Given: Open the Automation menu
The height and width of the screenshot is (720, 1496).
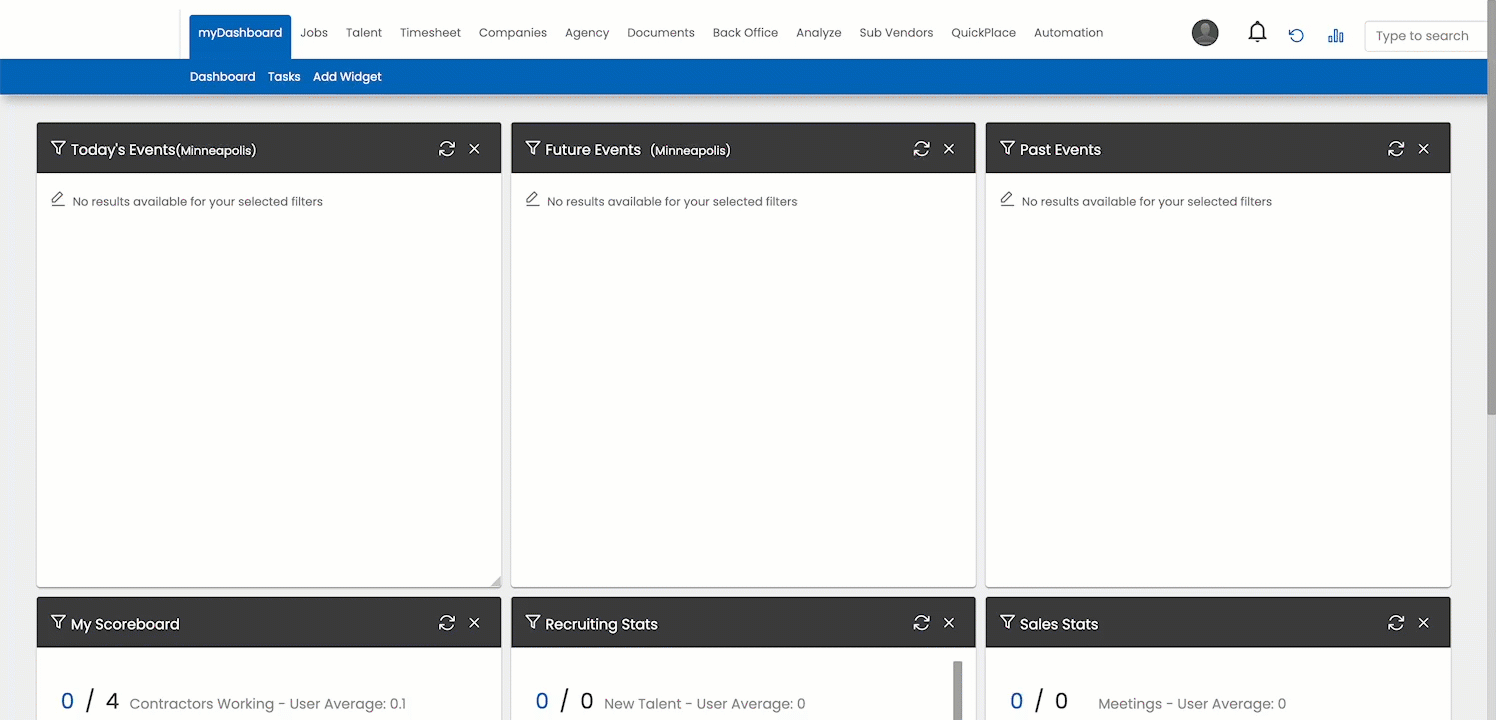Looking at the screenshot, I should [x=1068, y=33].
